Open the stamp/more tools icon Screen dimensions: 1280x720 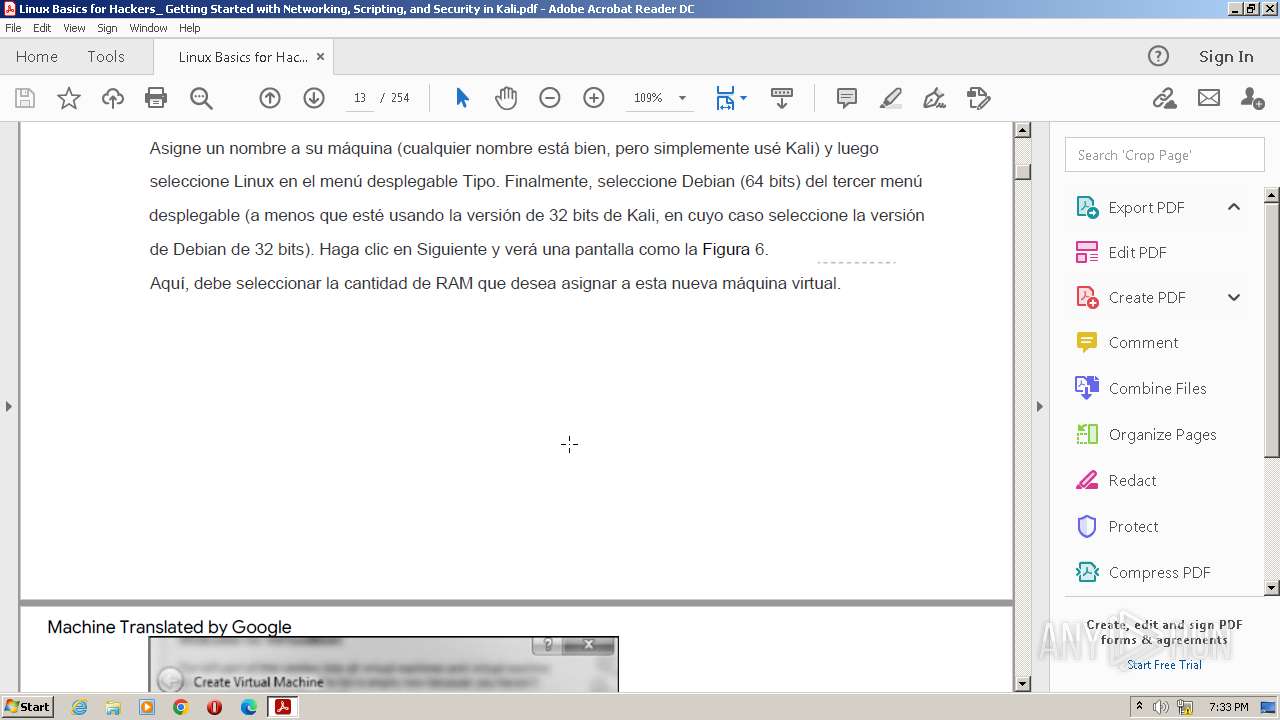click(979, 98)
